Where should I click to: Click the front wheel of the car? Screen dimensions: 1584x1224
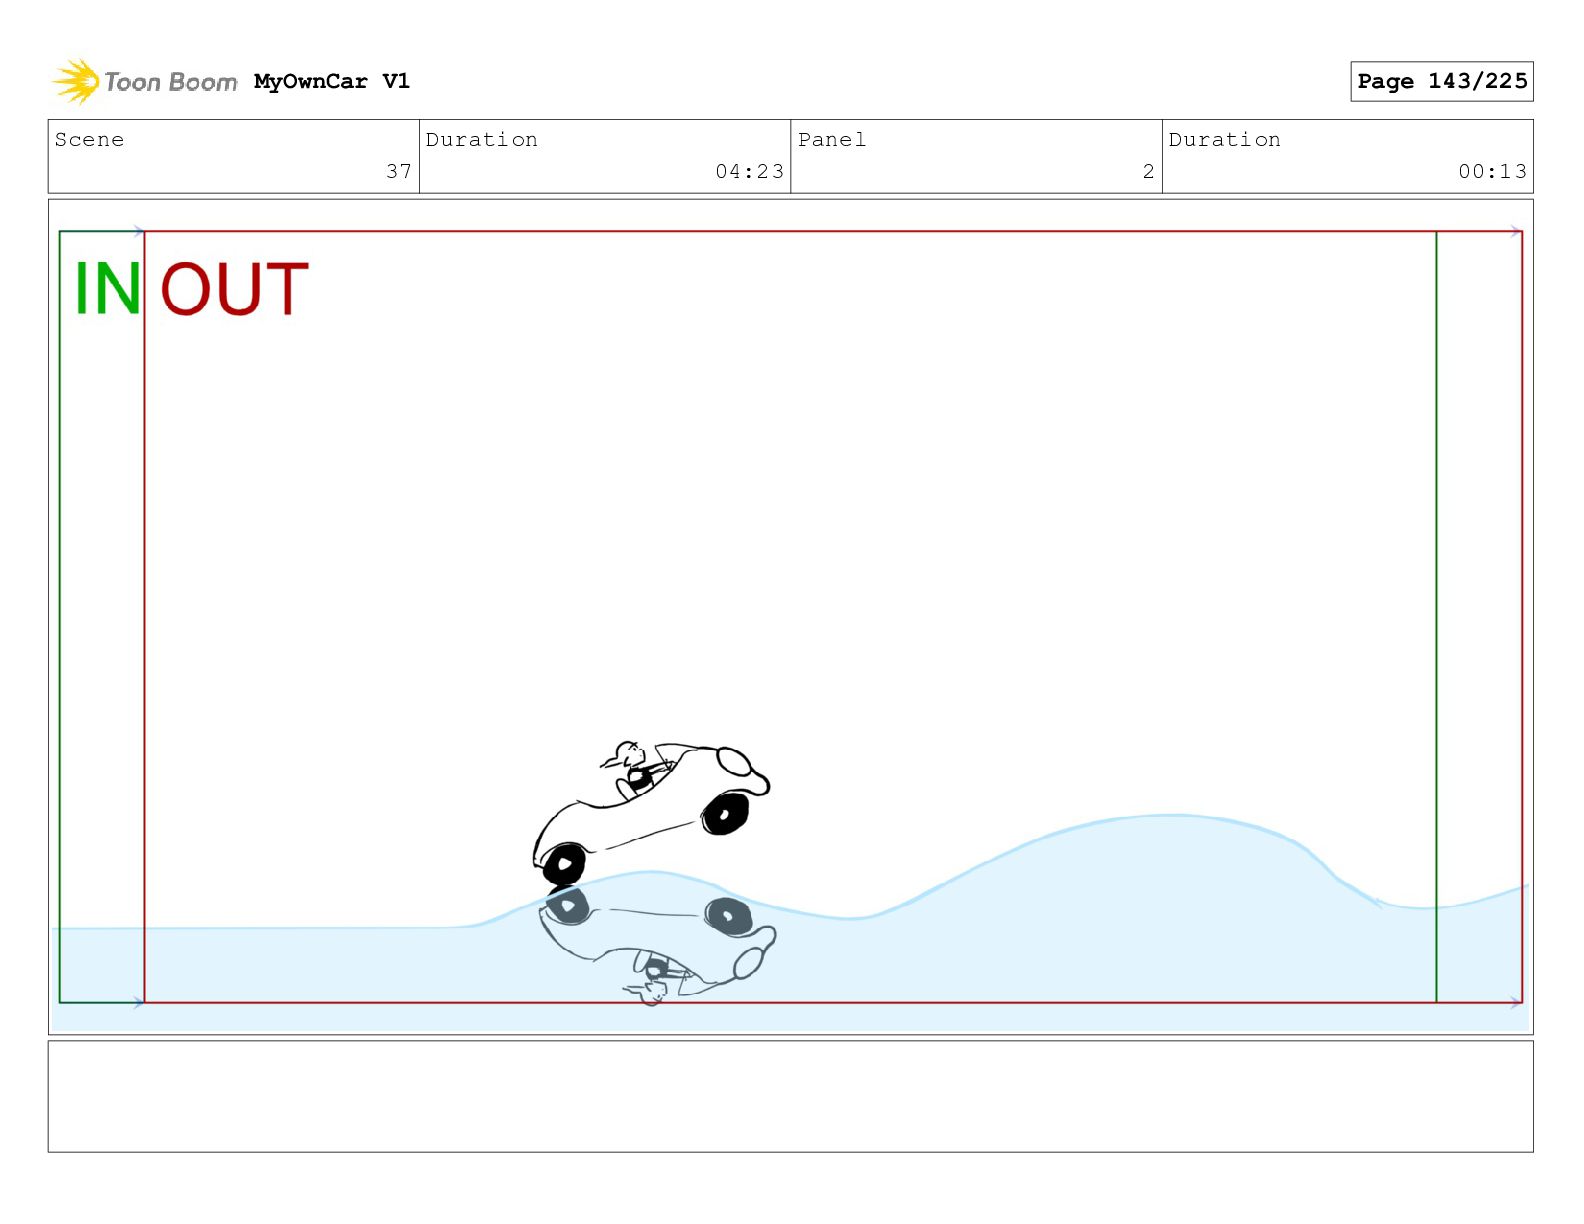tap(725, 812)
